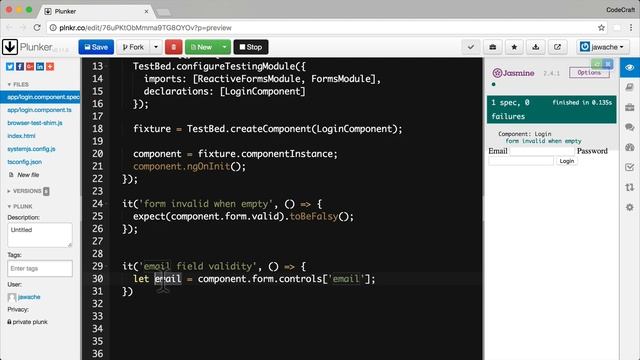
Task: Create a new plunk with New
Action: [202, 47]
